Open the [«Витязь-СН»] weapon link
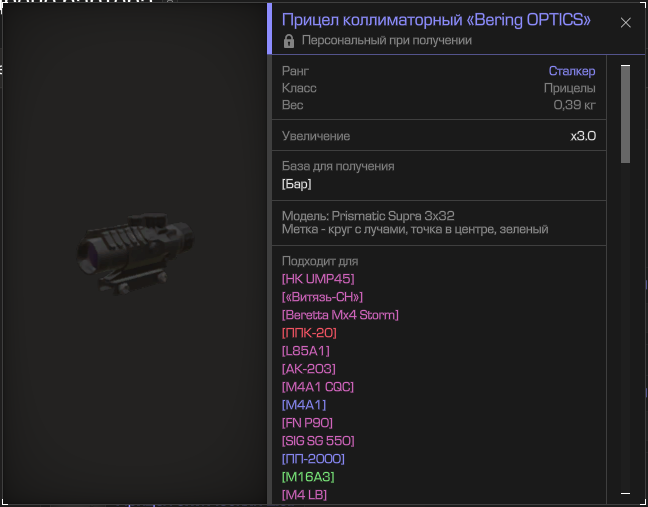The width and height of the screenshot is (648, 507). click(x=322, y=297)
